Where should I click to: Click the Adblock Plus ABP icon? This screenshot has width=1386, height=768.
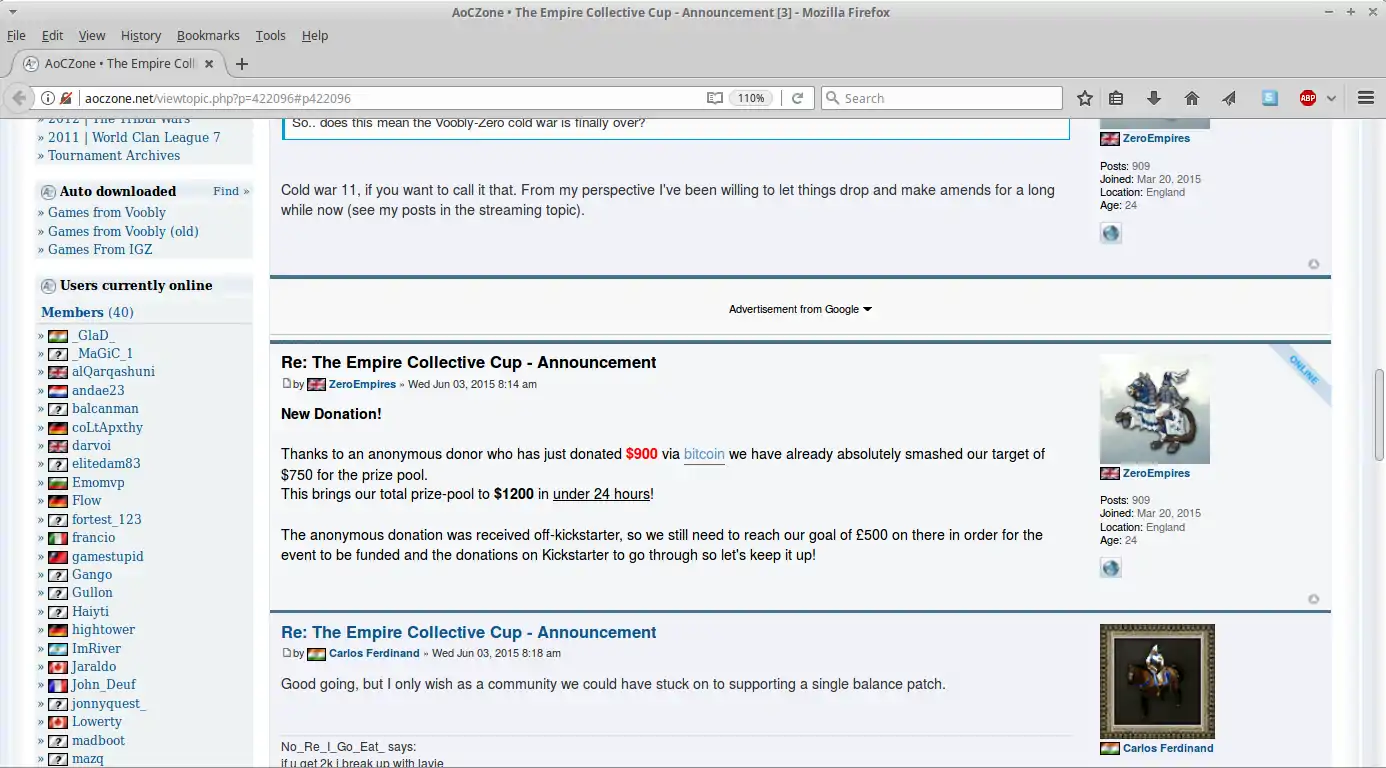tap(1307, 98)
